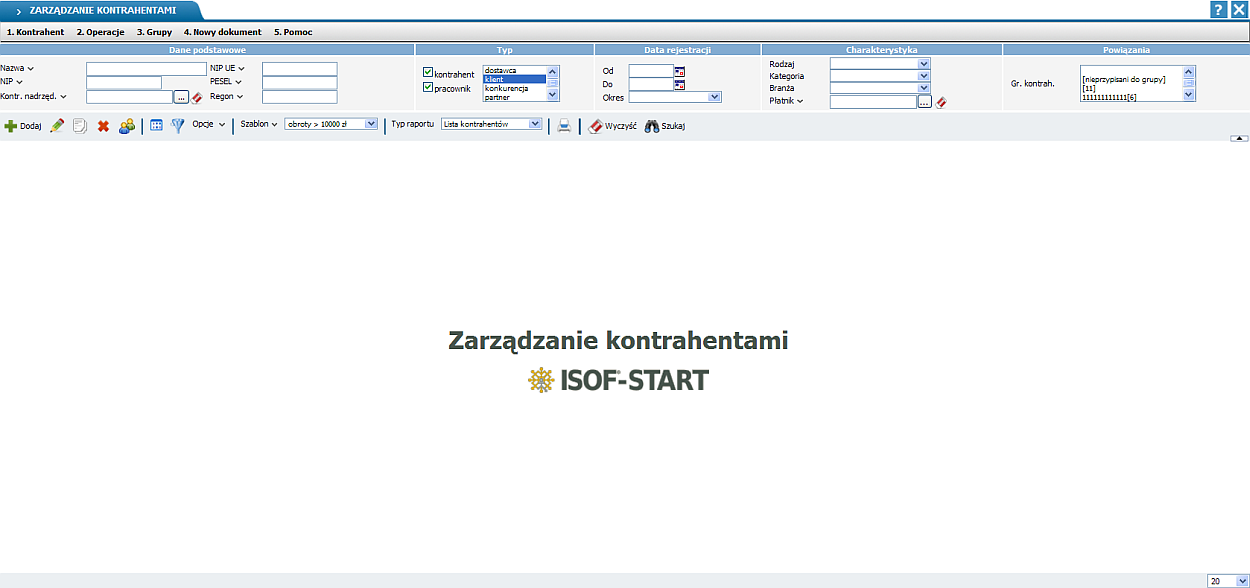Select '111111111111[6]' in Gr. kontrah. list
Image resolution: width=1250 pixels, height=588 pixels.
pyautogui.click(x=1131, y=96)
